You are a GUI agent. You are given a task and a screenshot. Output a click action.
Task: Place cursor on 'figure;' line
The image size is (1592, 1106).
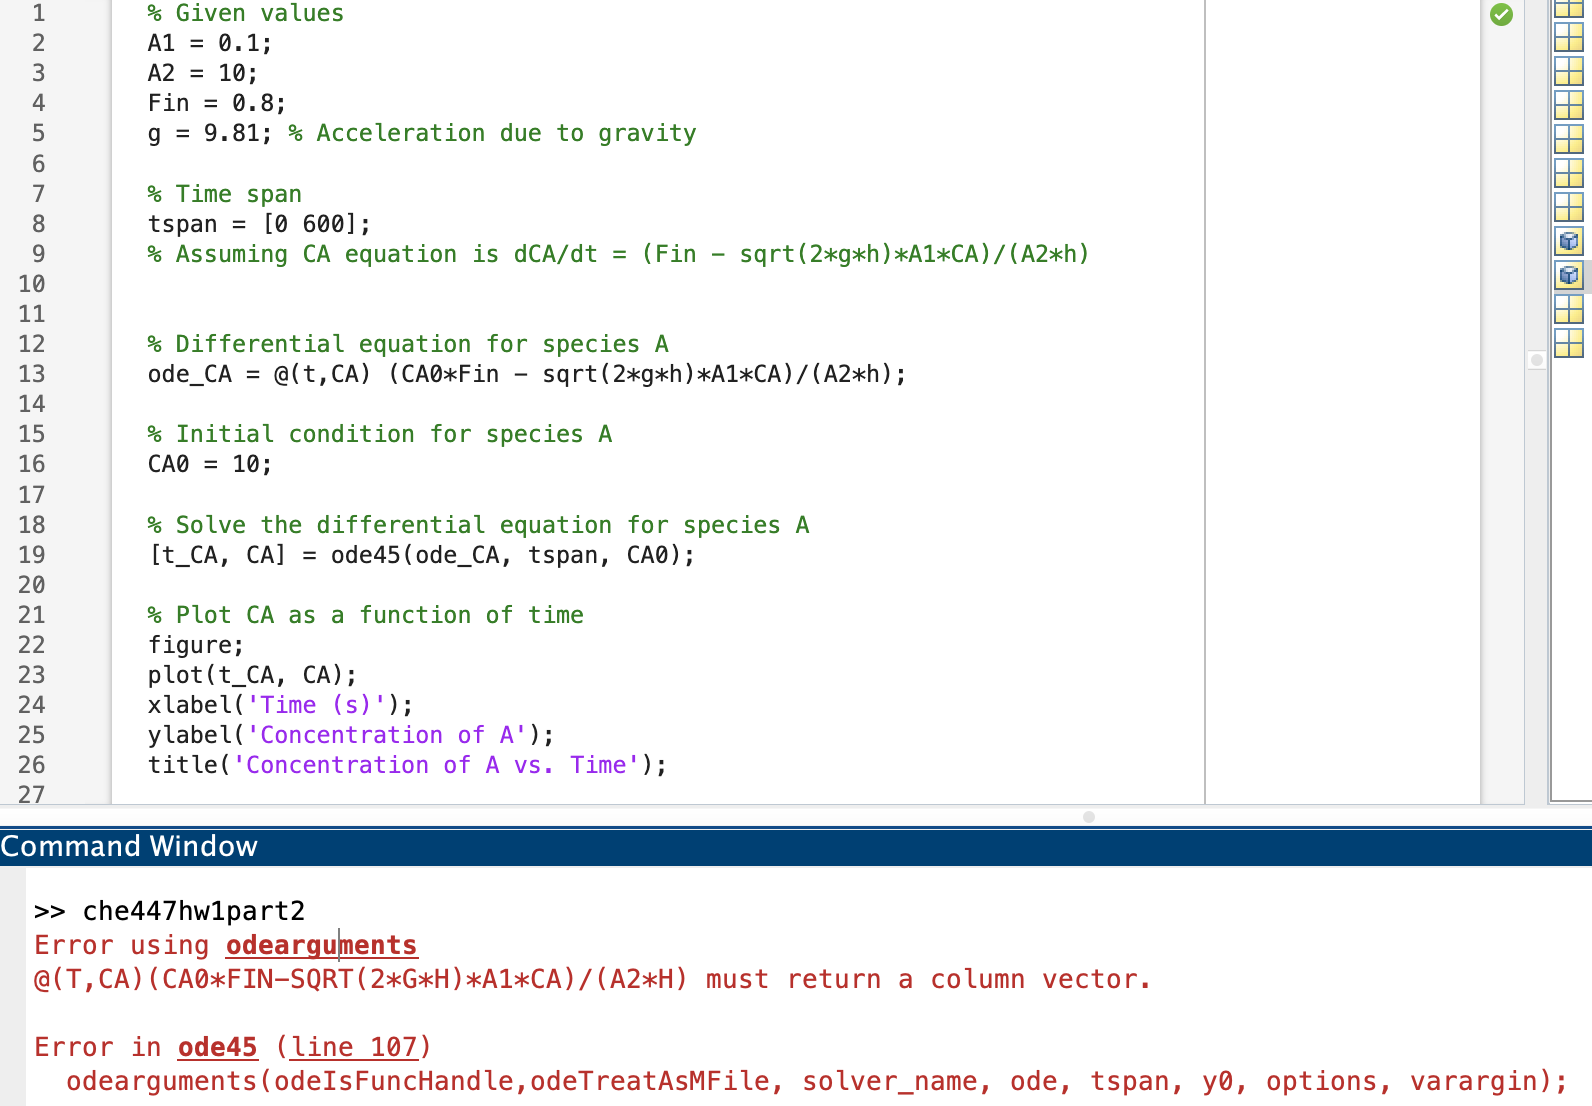[x=196, y=645]
